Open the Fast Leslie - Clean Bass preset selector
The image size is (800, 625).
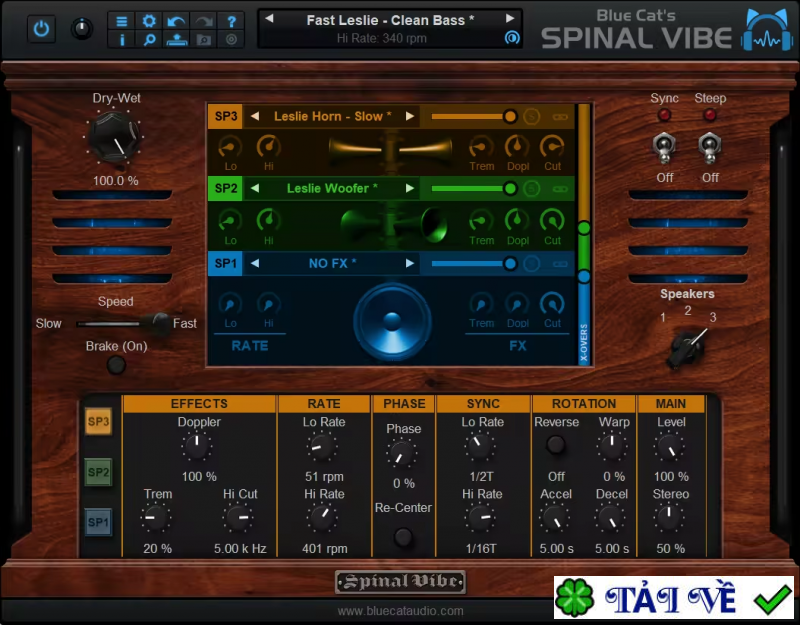390,20
